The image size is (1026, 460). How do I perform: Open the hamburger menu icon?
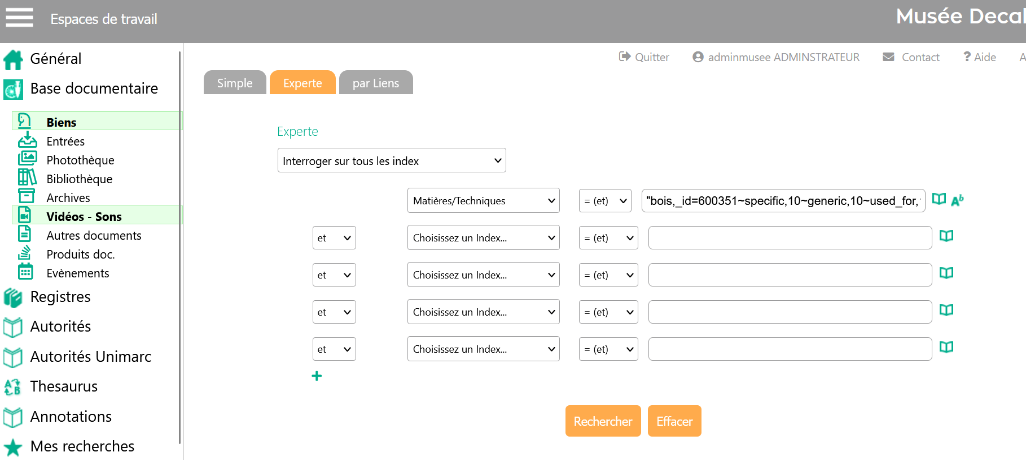click(20, 18)
